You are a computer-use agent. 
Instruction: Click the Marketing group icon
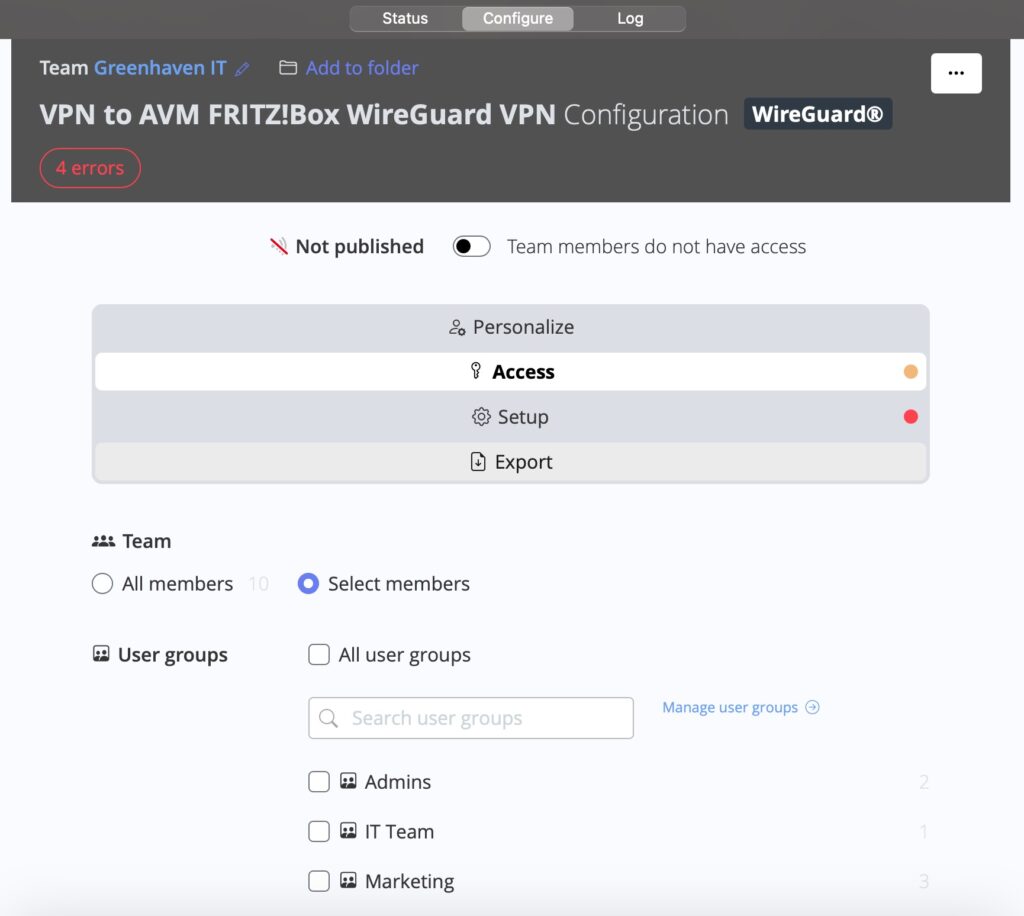pyautogui.click(x=348, y=880)
